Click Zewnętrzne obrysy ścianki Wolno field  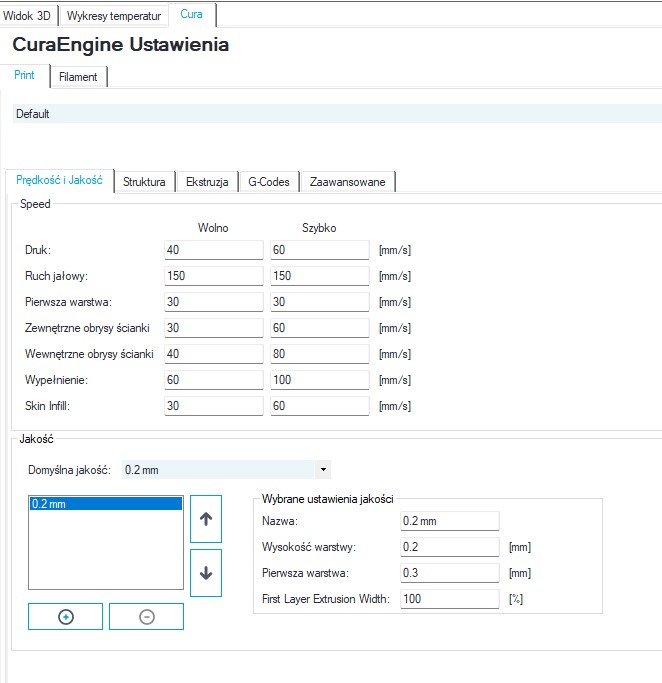[214, 328]
